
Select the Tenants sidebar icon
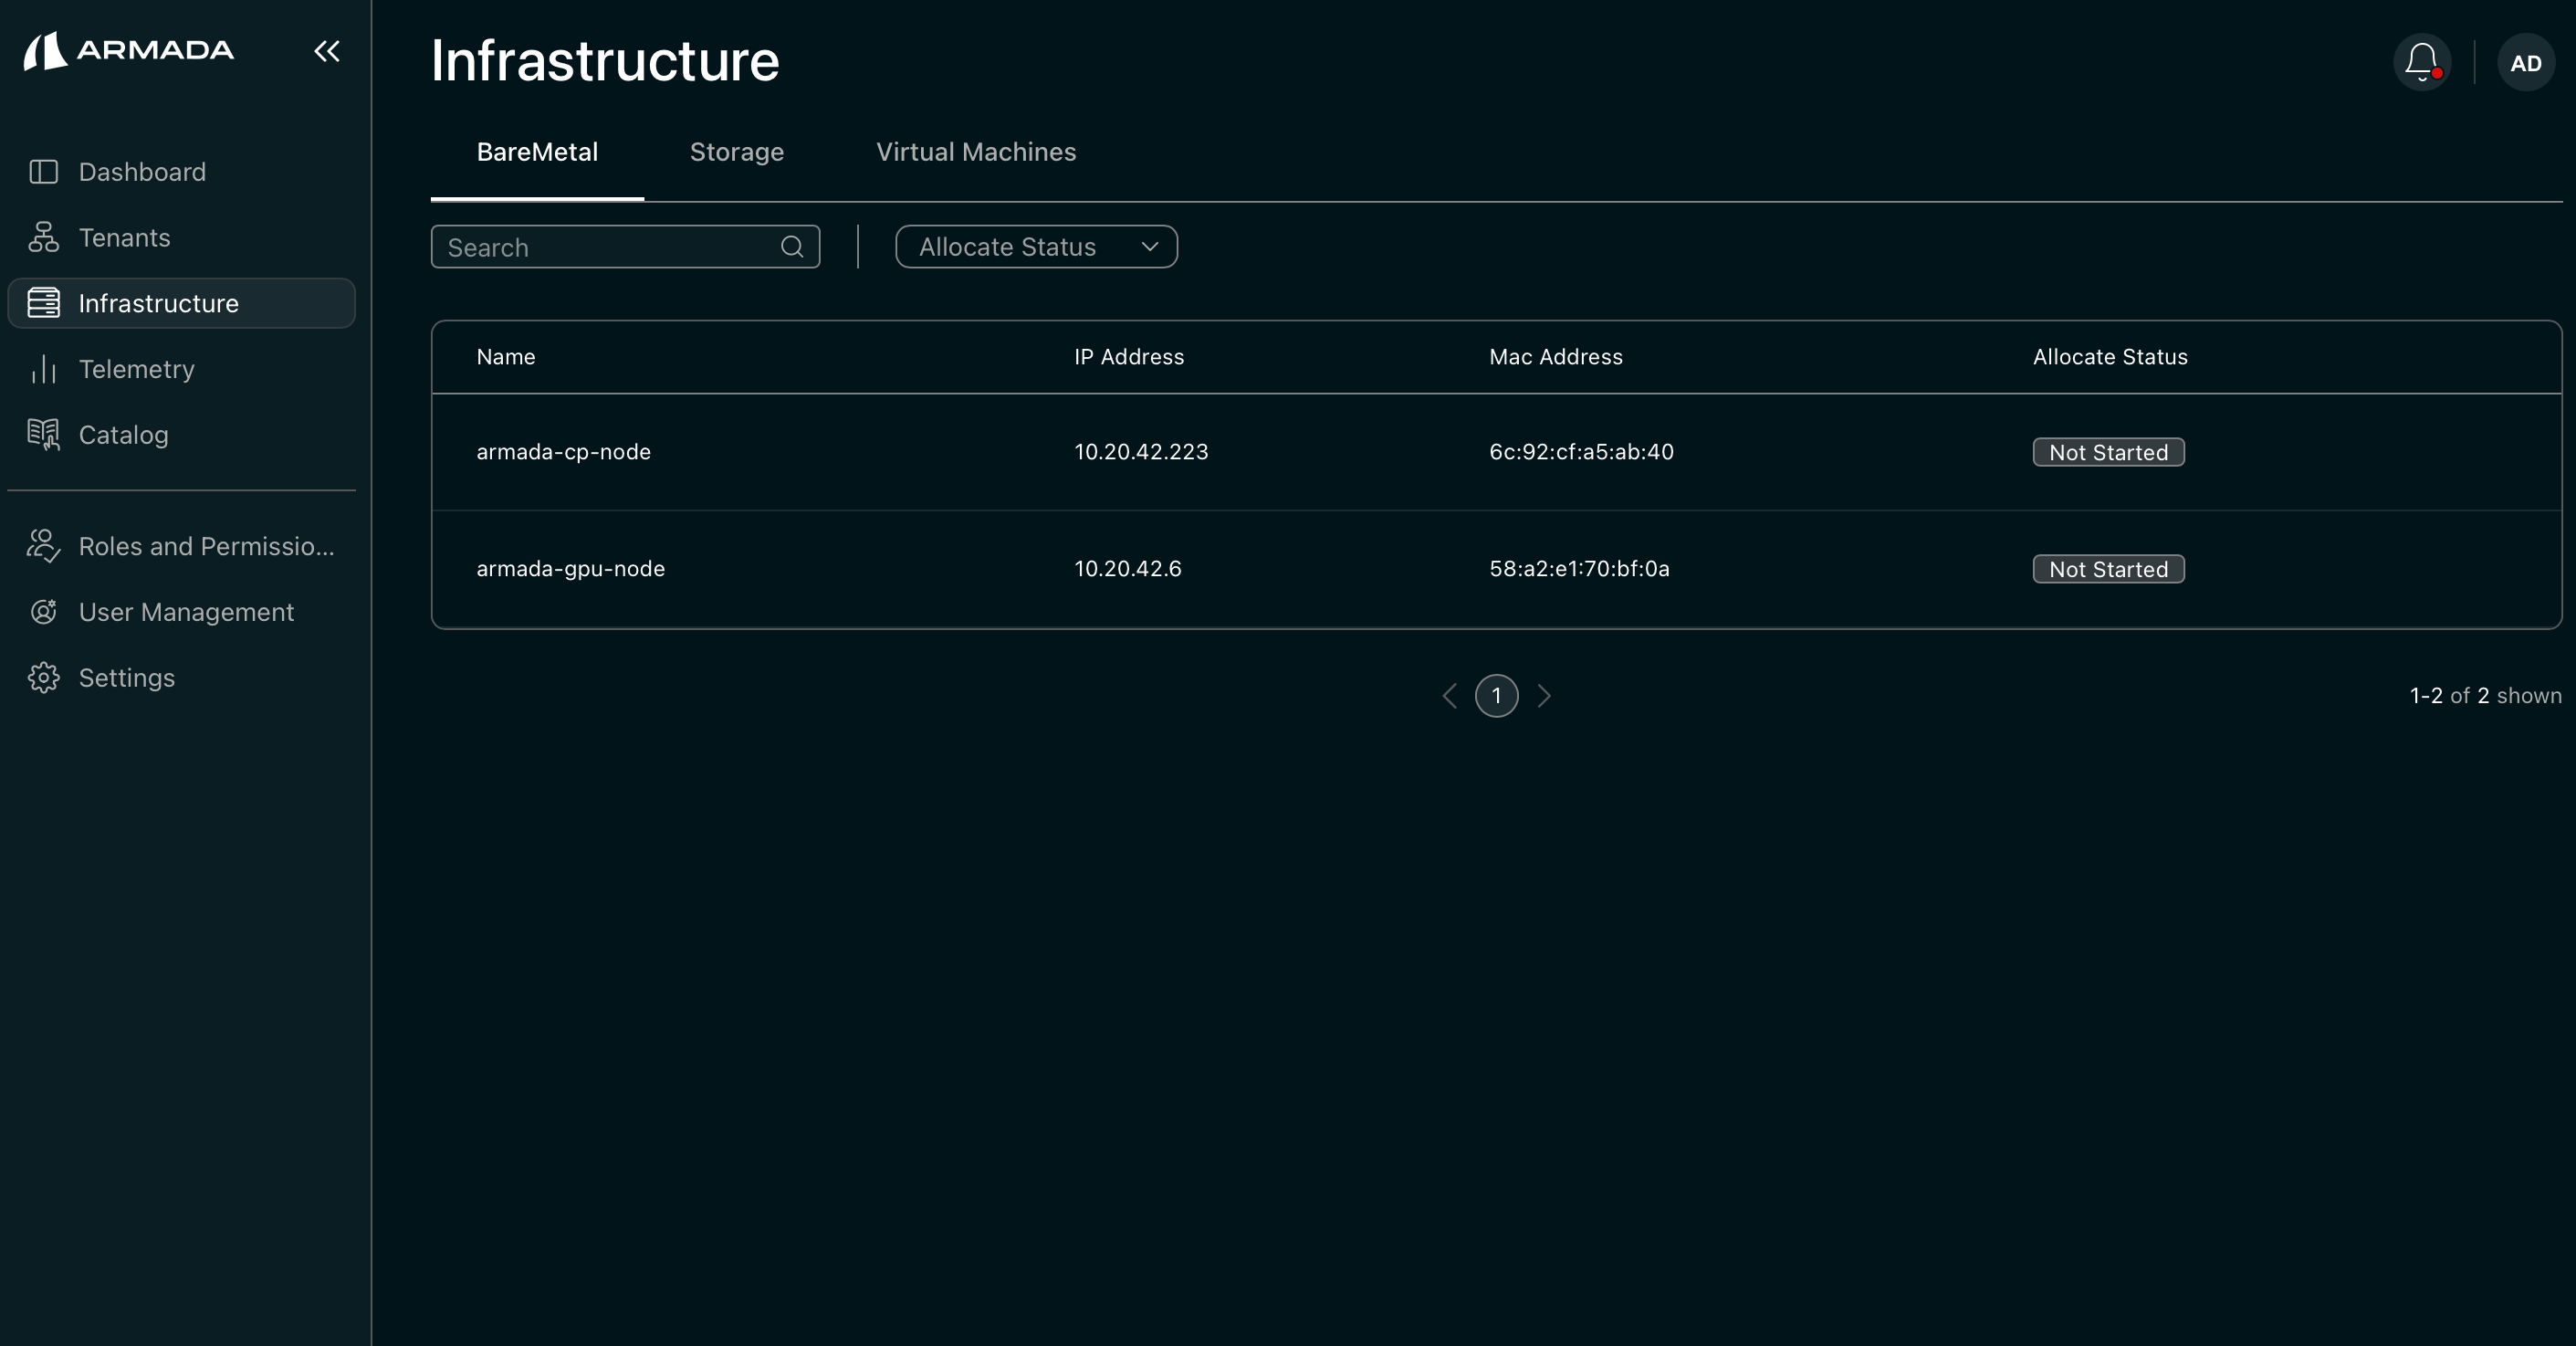(43, 238)
